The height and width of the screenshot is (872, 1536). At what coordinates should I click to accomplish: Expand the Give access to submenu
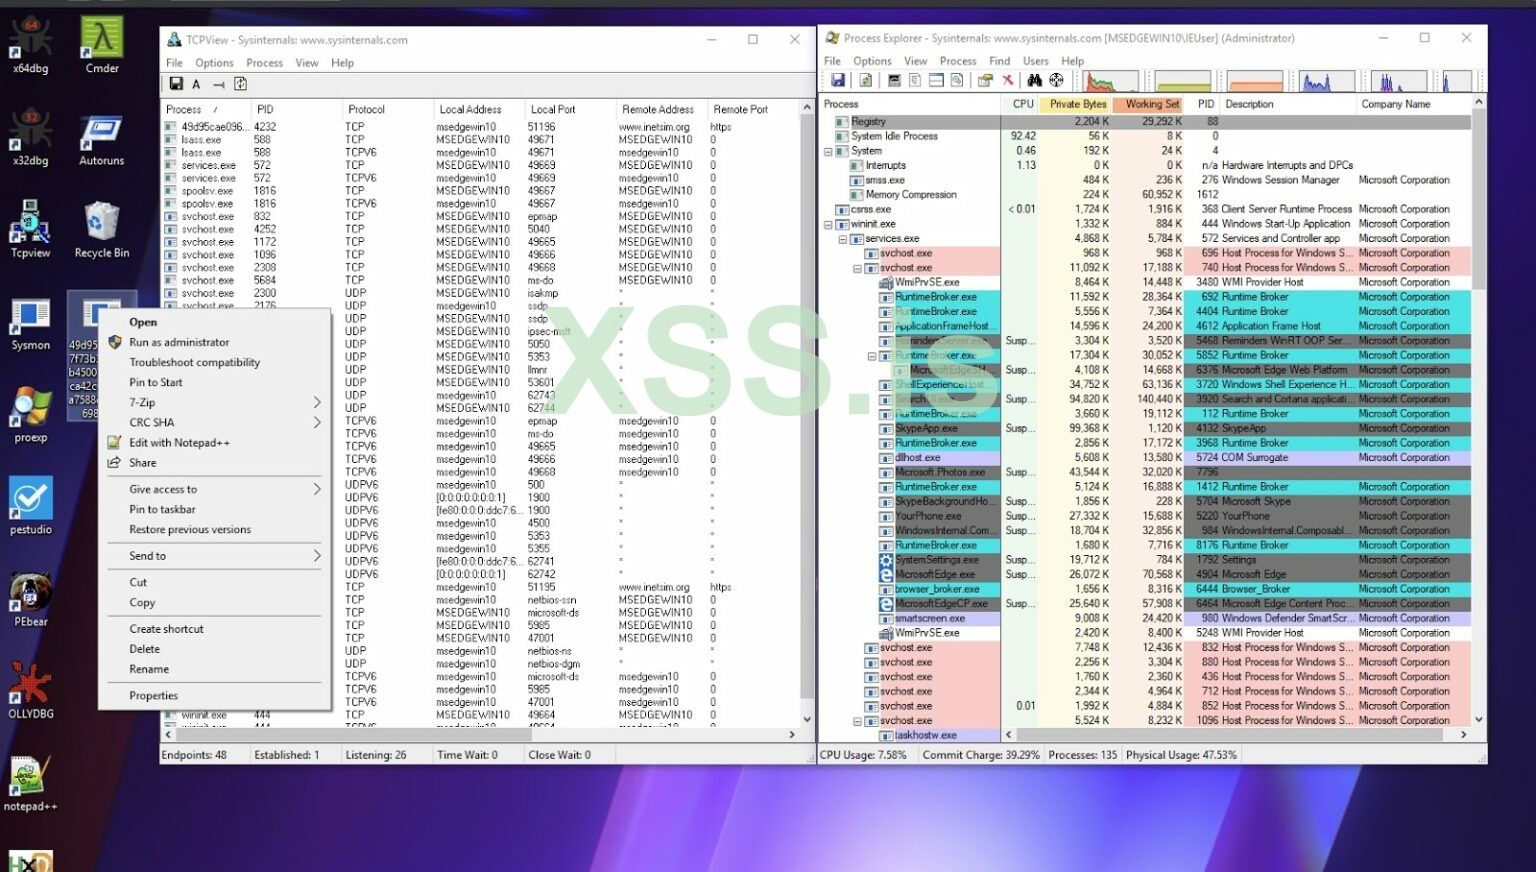point(215,489)
